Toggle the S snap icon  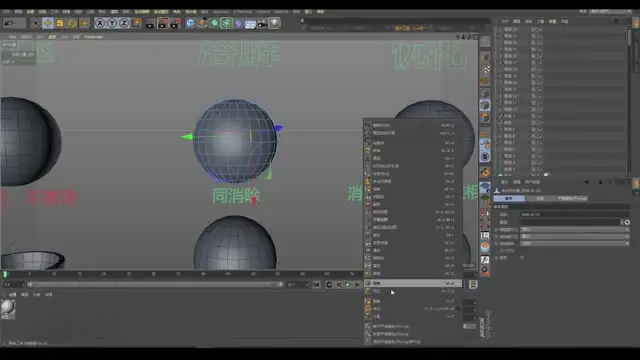click(x=485, y=157)
